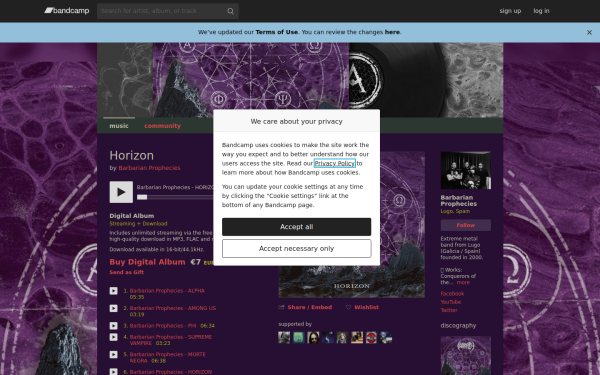The height and width of the screenshot is (375, 600).
Task: Open track title SUPREME VAMPIRE
Action: pos(171,340)
